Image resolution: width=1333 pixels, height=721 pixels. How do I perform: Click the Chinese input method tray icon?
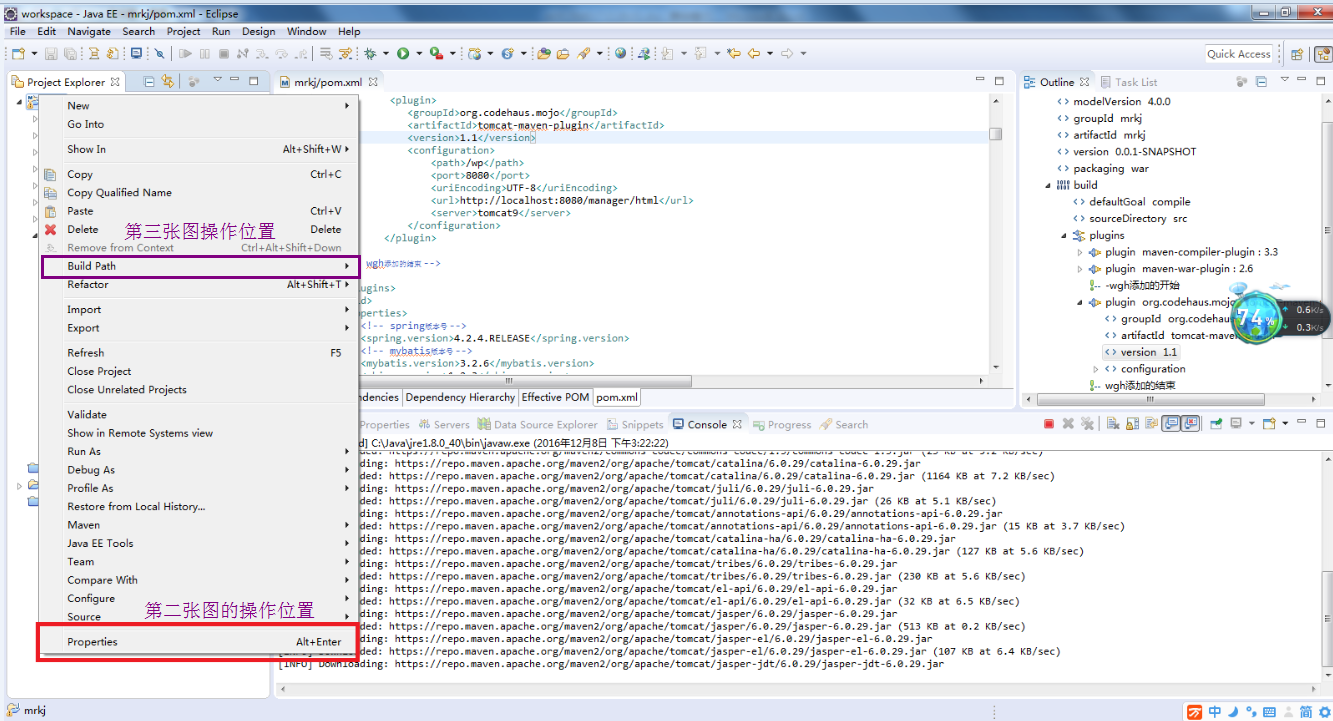click(1214, 712)
